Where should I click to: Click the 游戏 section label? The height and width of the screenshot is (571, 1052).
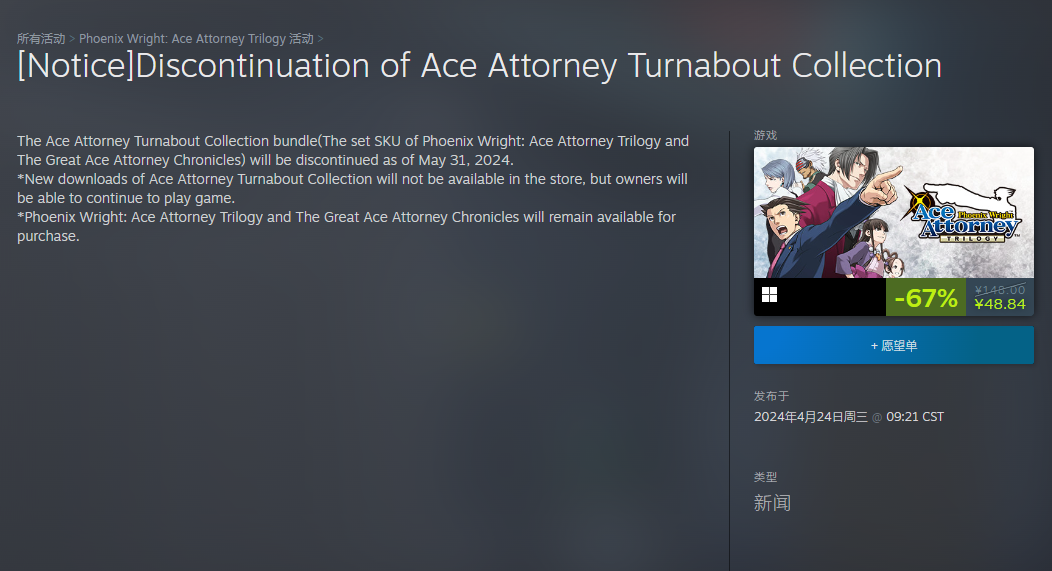coord(765,135)
